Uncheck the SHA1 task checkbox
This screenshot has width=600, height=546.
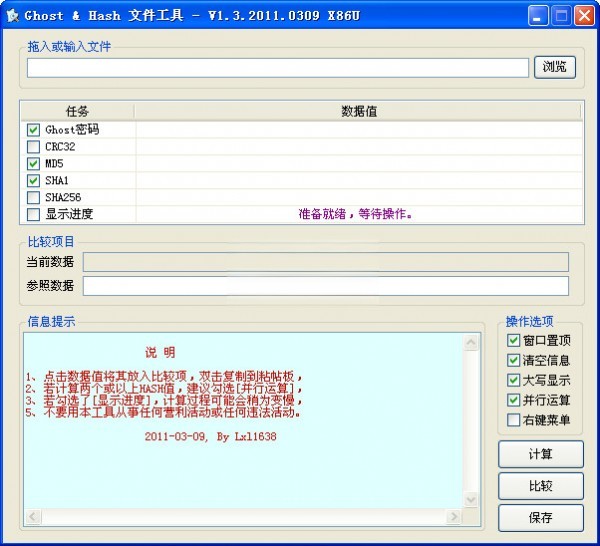(x=34, y=180)
